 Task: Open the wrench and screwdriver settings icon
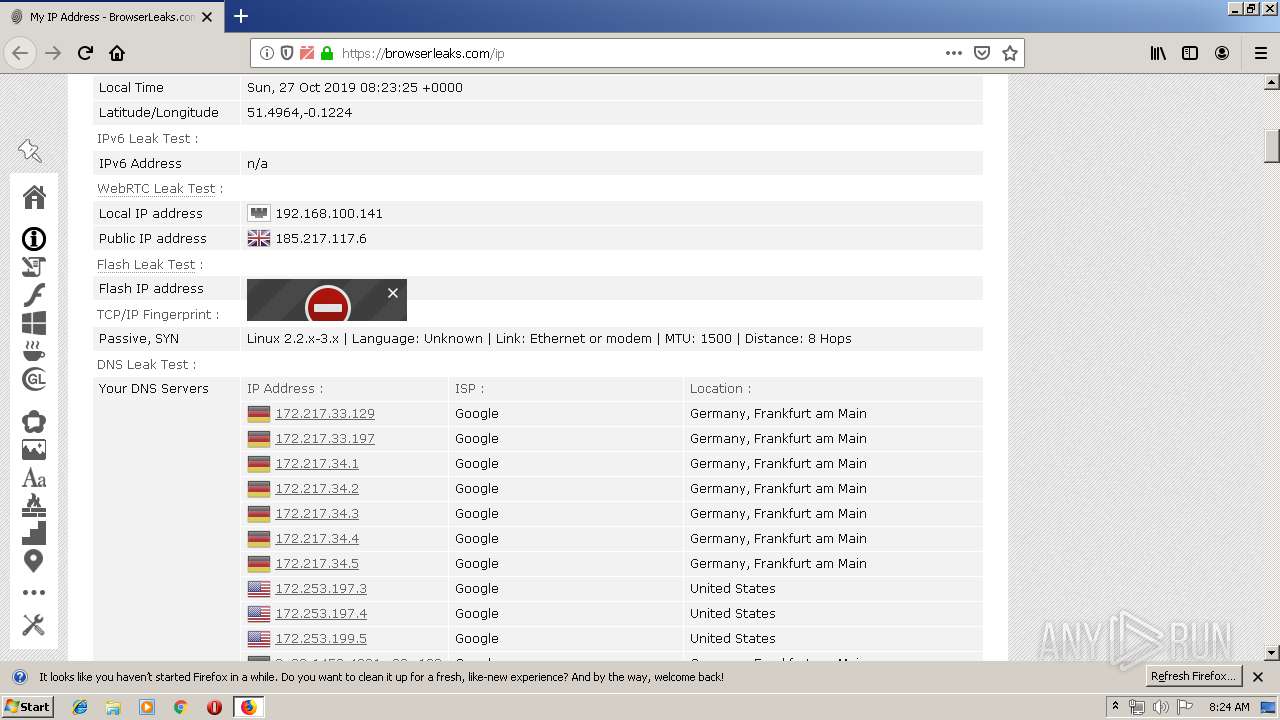click(x=34, y=625)
